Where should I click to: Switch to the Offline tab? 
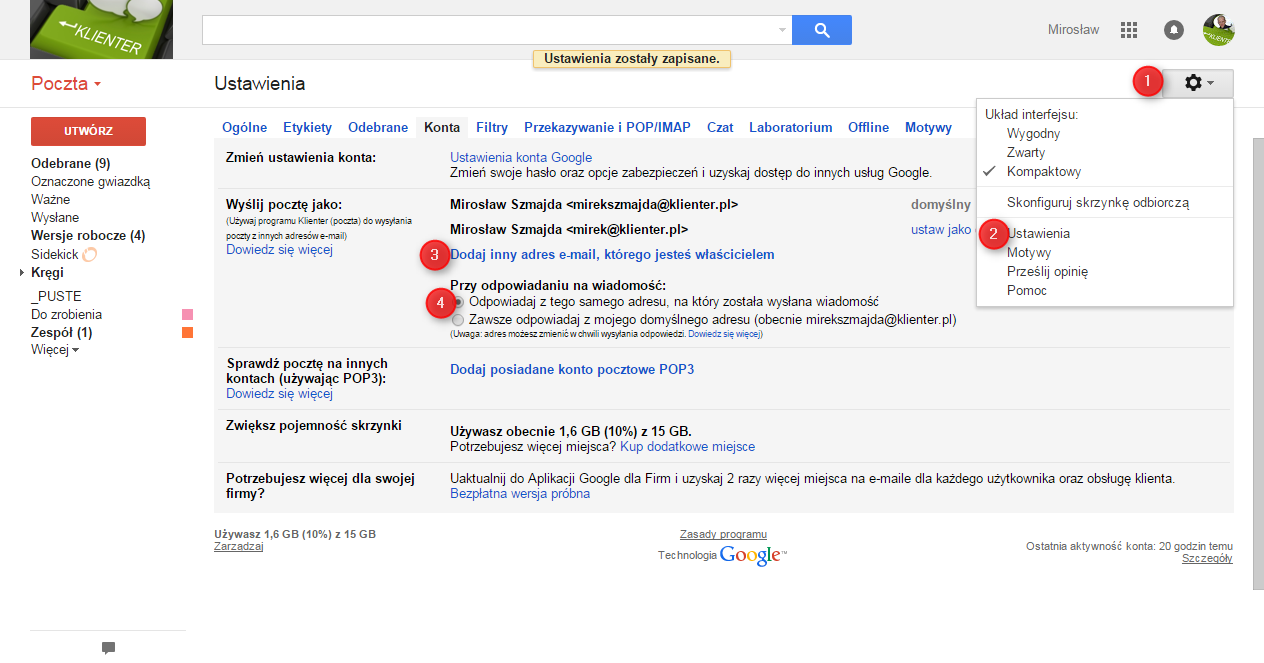click(x=869, y=127)
